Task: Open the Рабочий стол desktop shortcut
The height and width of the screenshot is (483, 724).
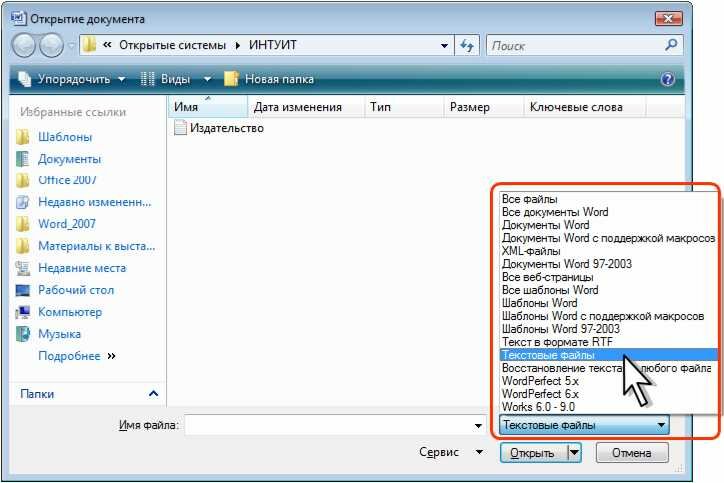Action: [x=75, y=290]
